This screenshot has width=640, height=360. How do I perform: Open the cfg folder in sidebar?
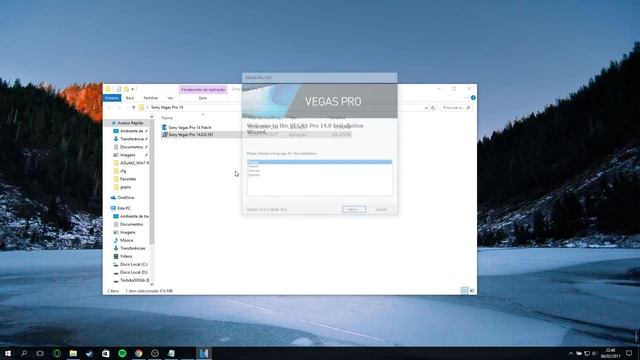coord(123,171)
